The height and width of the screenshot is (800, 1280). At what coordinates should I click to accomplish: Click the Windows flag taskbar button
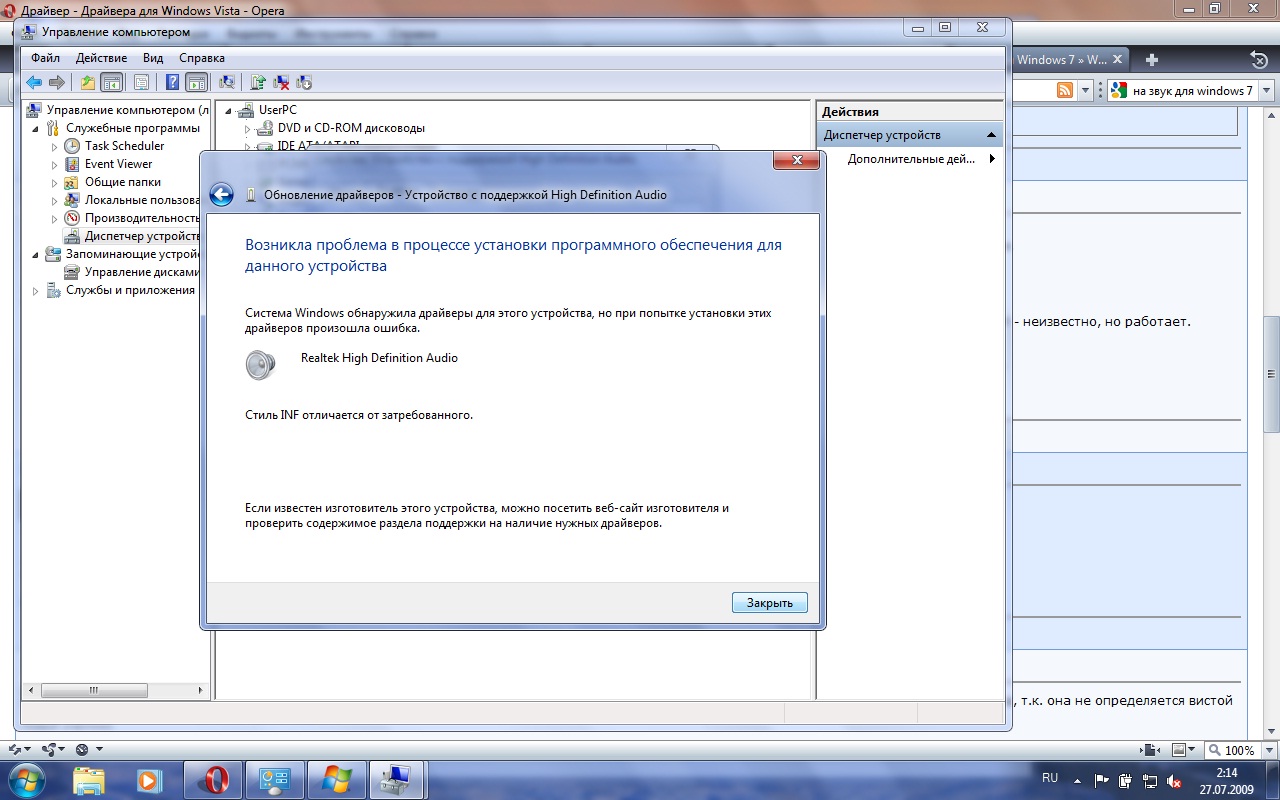[337, 779]
